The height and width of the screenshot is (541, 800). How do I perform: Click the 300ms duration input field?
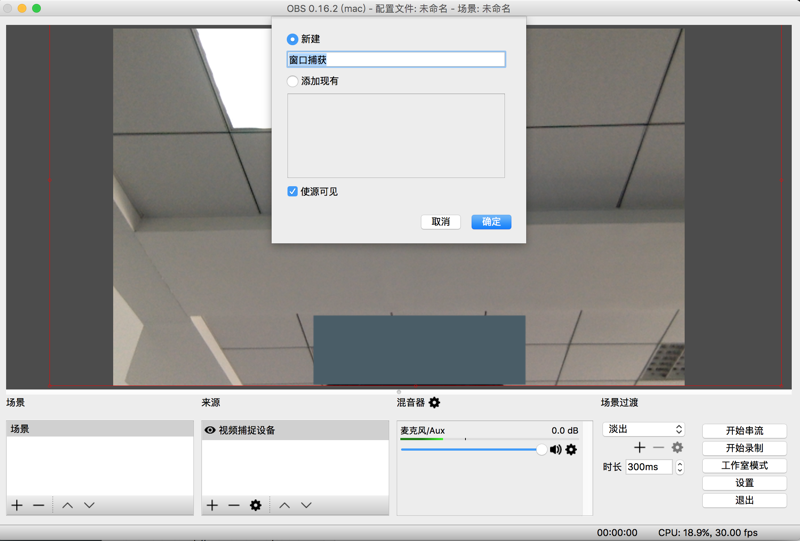(x=649, y=467)
